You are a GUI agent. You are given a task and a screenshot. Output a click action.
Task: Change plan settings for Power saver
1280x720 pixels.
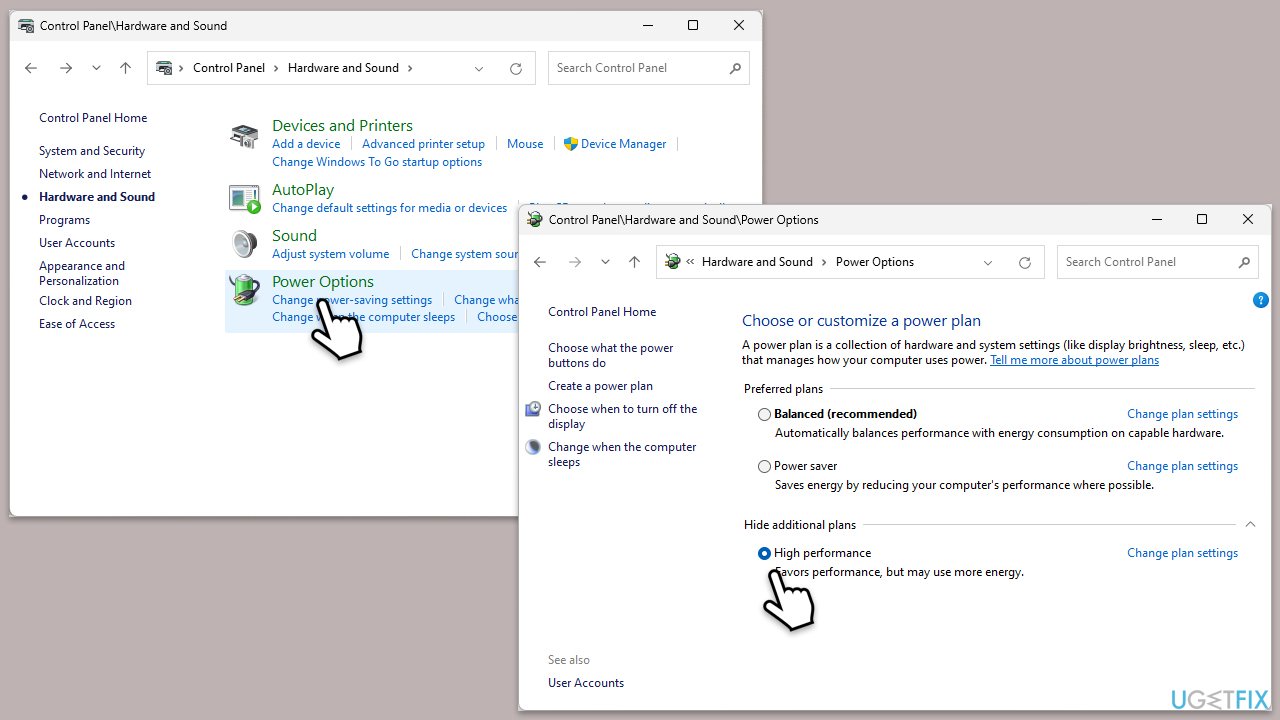[x=1182, y=466]
